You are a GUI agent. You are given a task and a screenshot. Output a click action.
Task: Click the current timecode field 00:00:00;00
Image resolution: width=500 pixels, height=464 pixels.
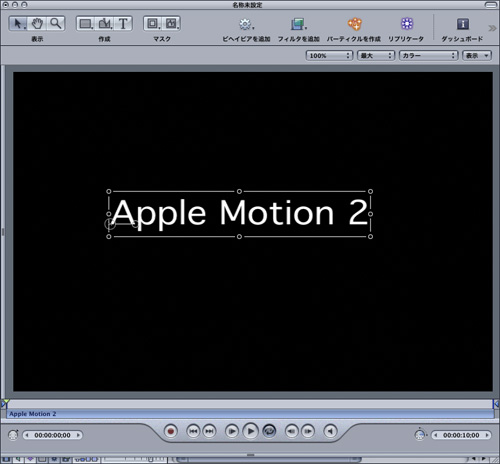52,435
